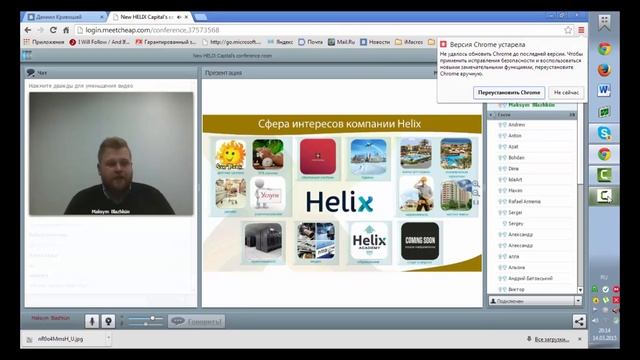This screenshot has width=640, height=360.
Task: Click the share icon in bottom bar
Action: coord(579,321)
